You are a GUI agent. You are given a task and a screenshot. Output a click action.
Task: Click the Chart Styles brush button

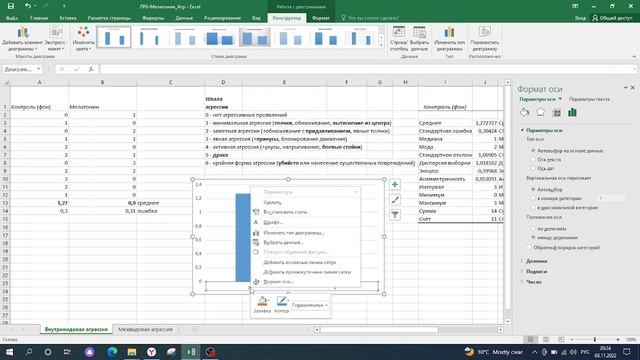click(x=395, y=200)
